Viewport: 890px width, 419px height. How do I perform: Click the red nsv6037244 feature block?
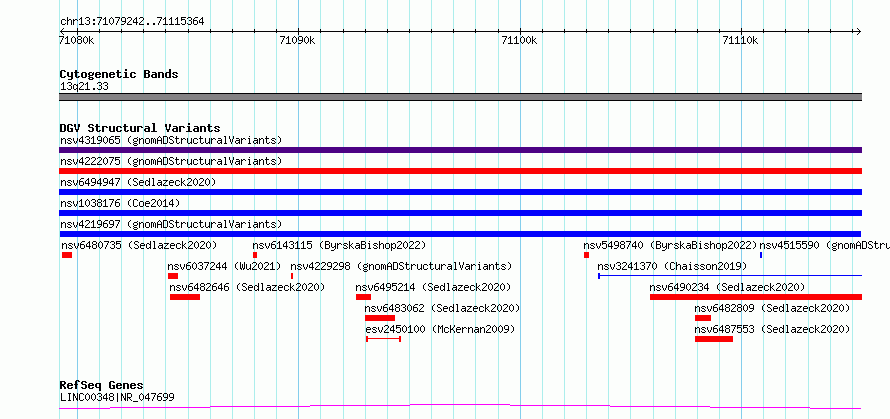point(173,276)
